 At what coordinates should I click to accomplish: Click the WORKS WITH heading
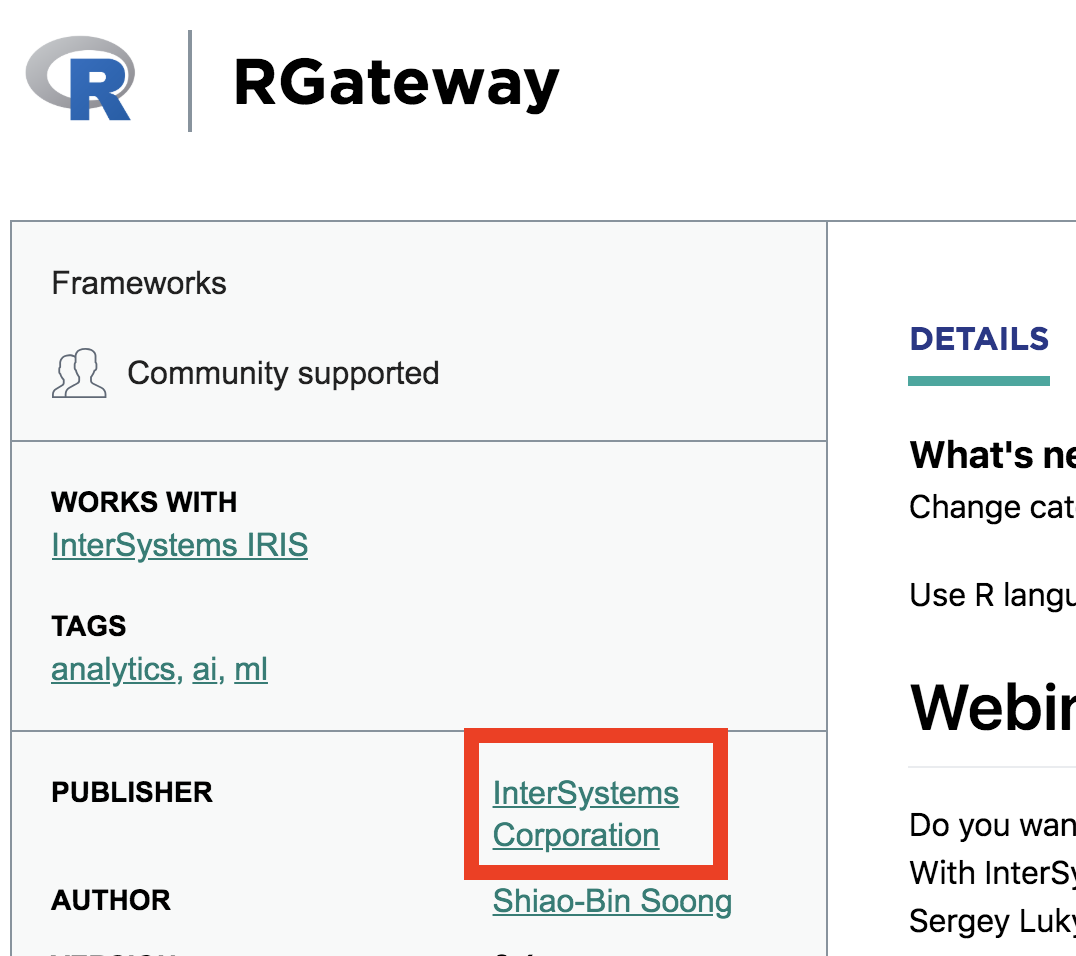144,502
